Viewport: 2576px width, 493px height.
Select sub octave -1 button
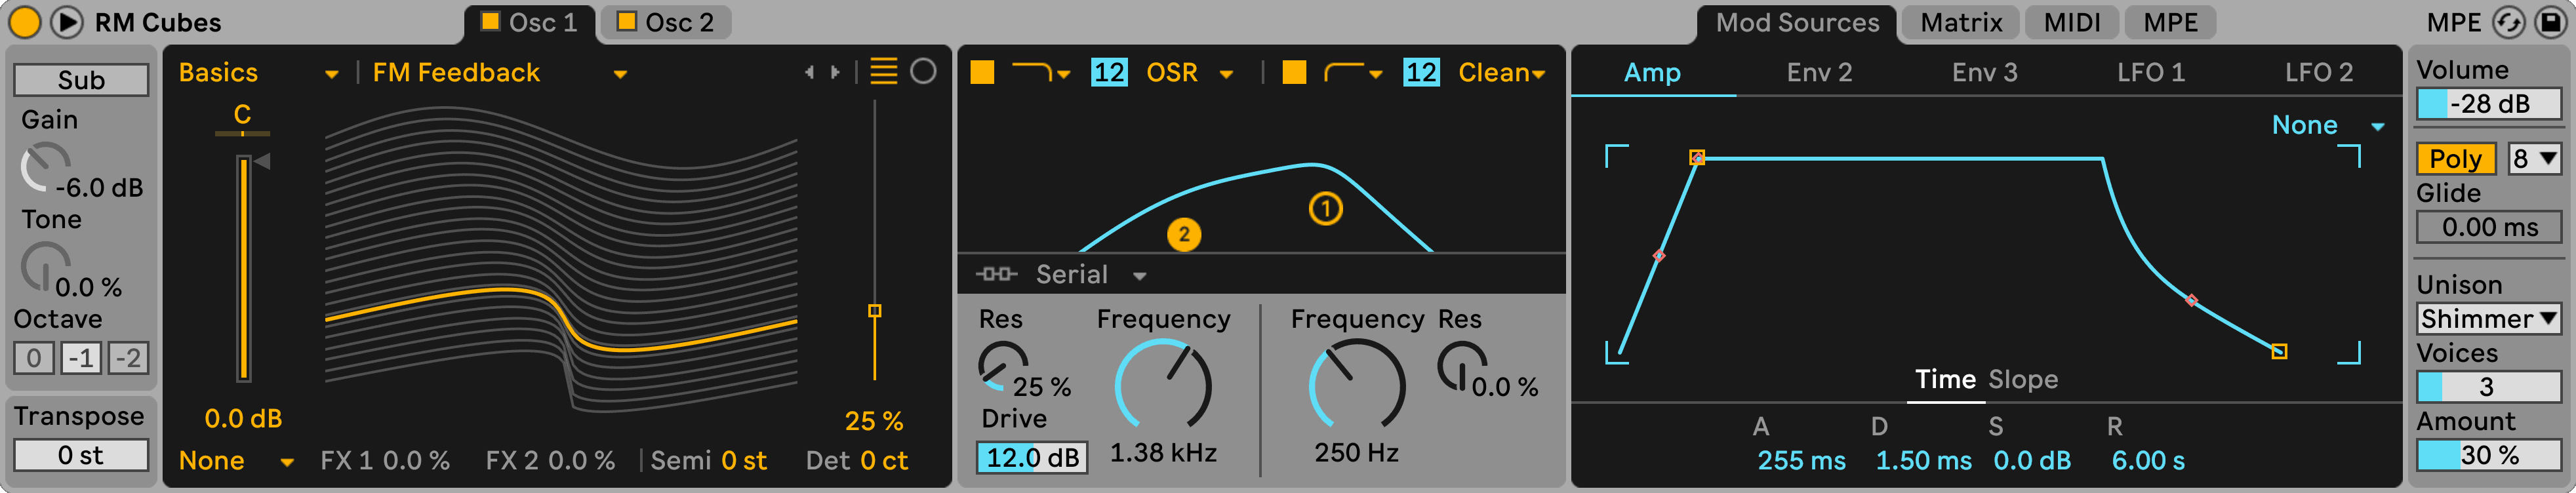[x=81, y=357]
